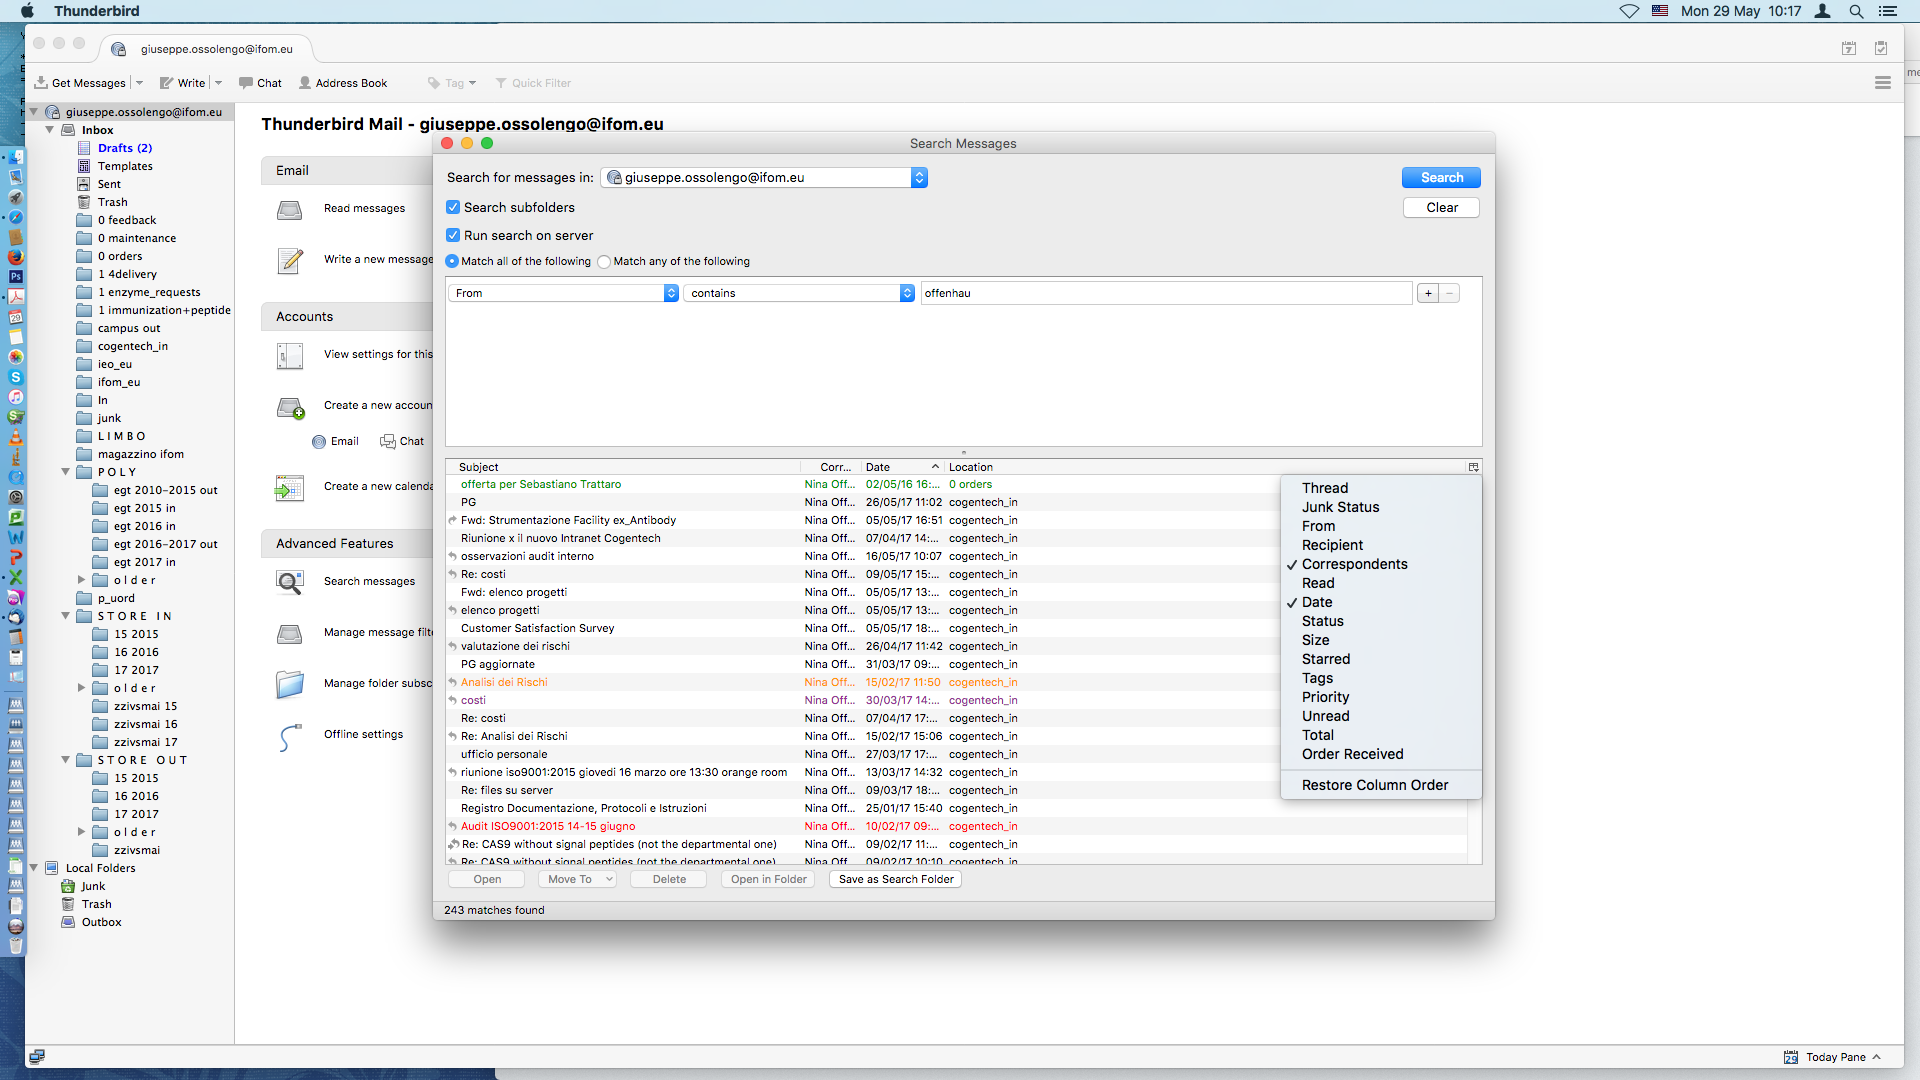Open the Thunderbird hamburger menu icon
Image resolution: width=1920 pixels, height=1080 pixels.
click(1882, 83)
